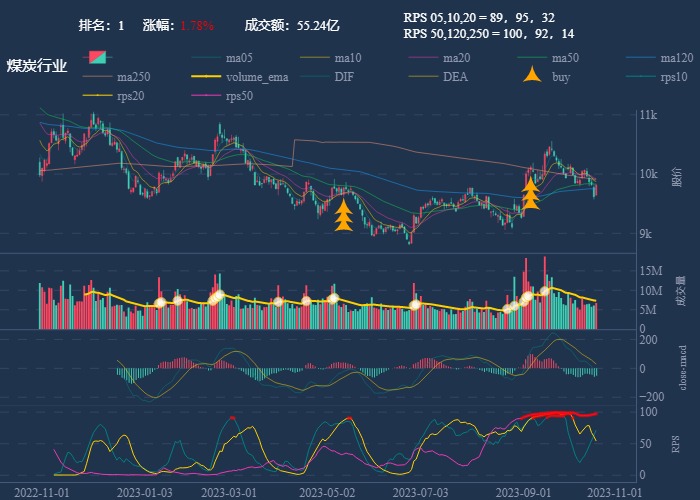Toggle ma50 legend item
The image size is (700, 500).
568,57
